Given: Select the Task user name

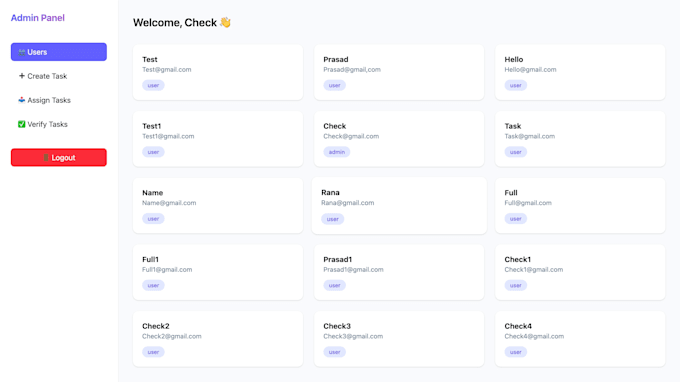Looking at the screenshot, I should [x=513, y=126].
